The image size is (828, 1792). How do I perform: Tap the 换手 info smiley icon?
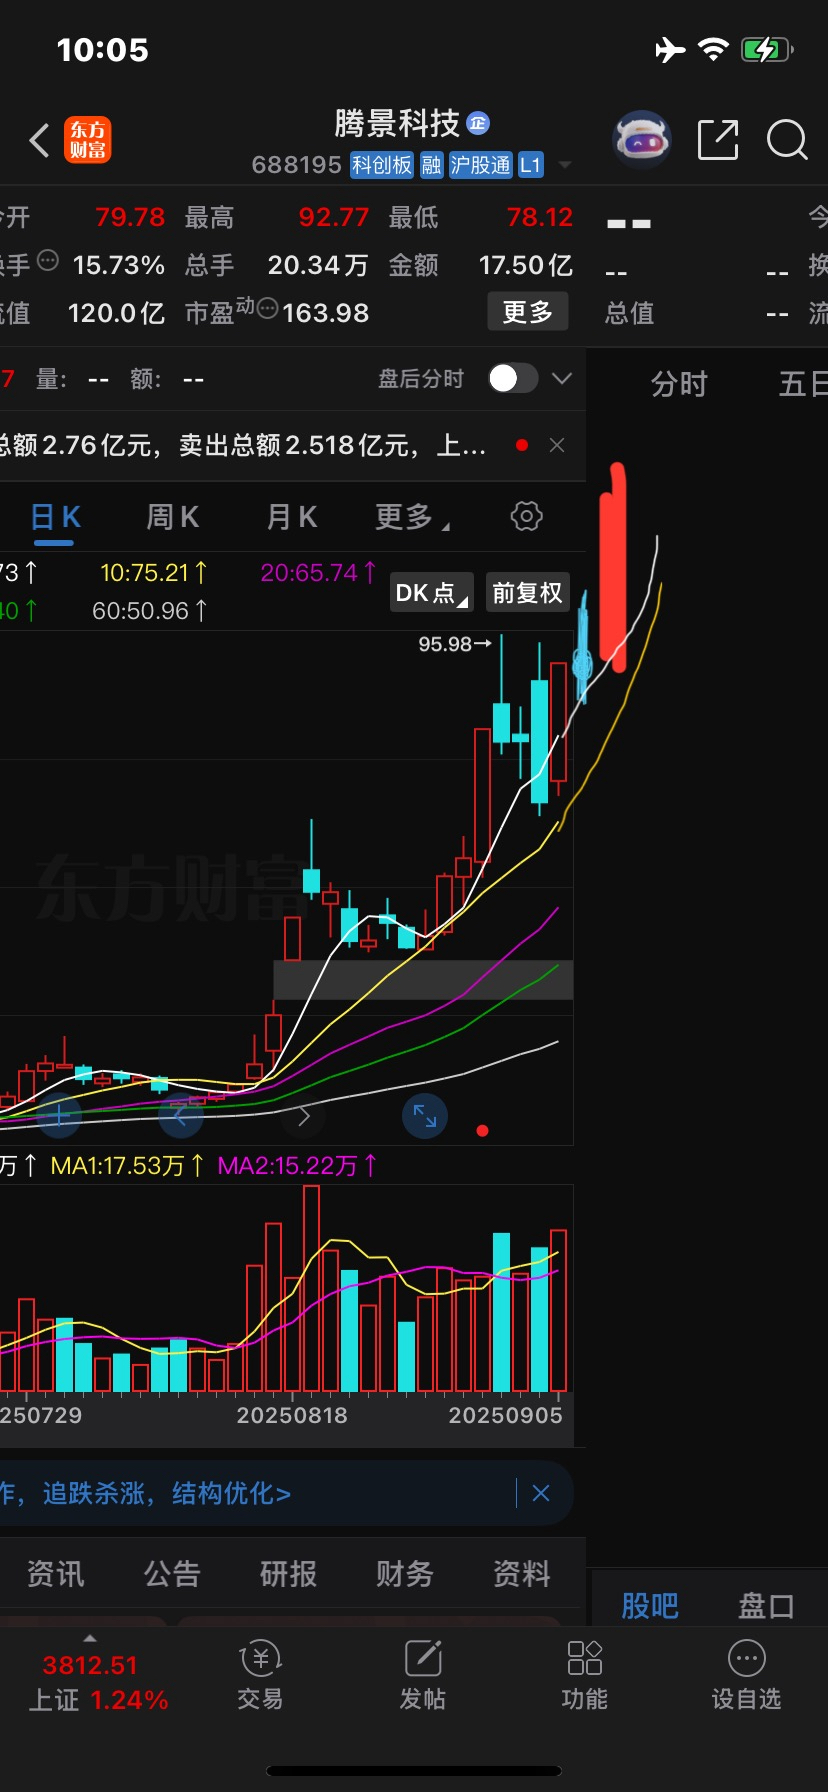[x=48, y=262]
